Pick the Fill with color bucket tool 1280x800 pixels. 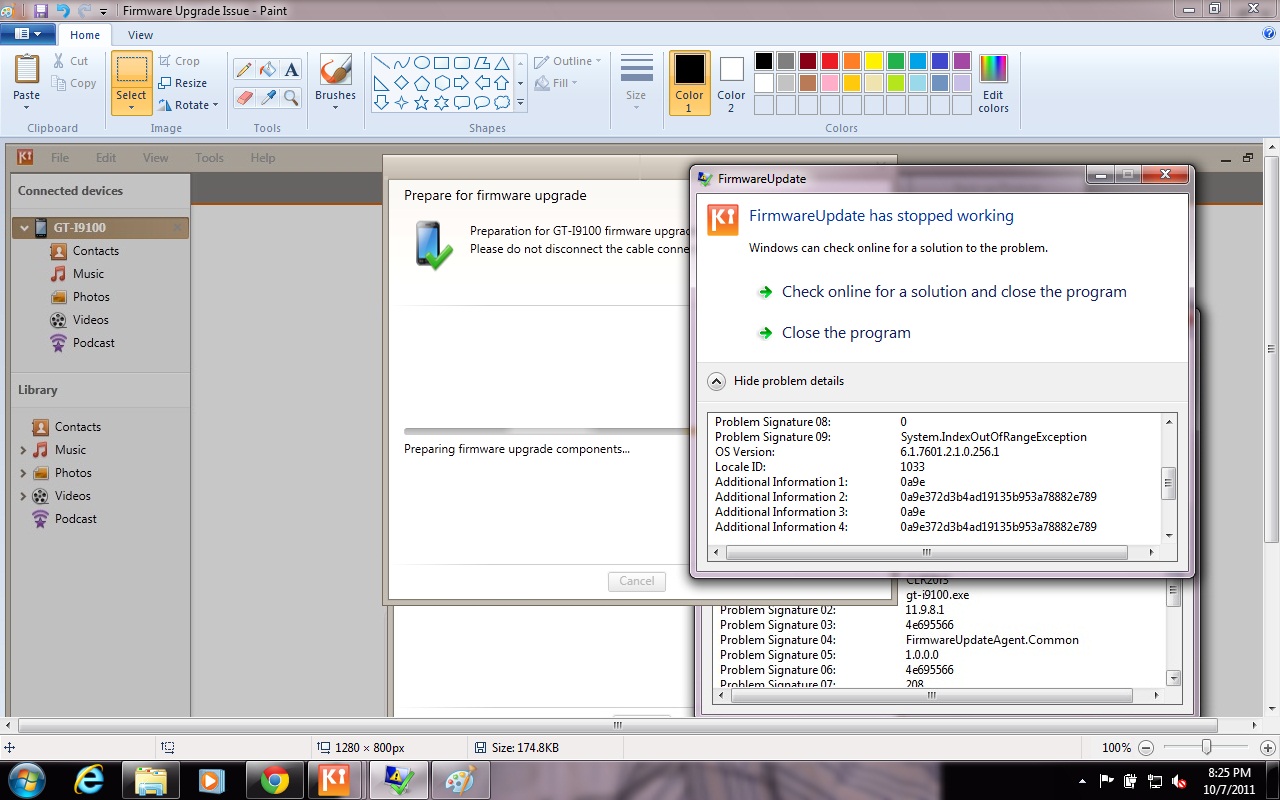click(x=267, y=69)
